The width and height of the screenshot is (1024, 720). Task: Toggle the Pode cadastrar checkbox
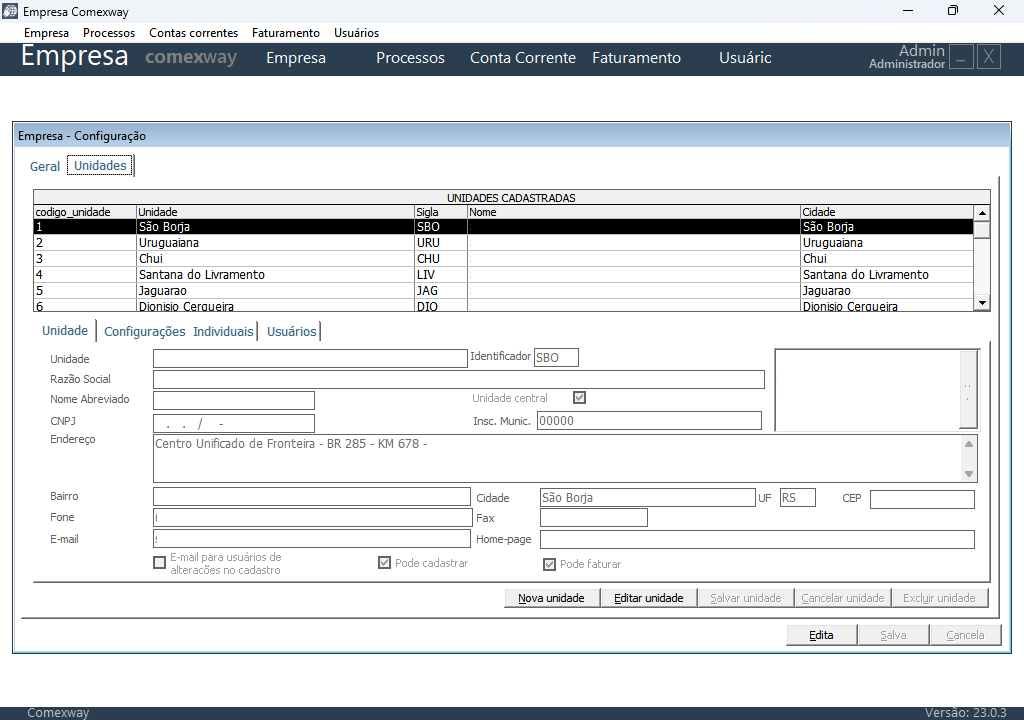(x=385, y=563)
